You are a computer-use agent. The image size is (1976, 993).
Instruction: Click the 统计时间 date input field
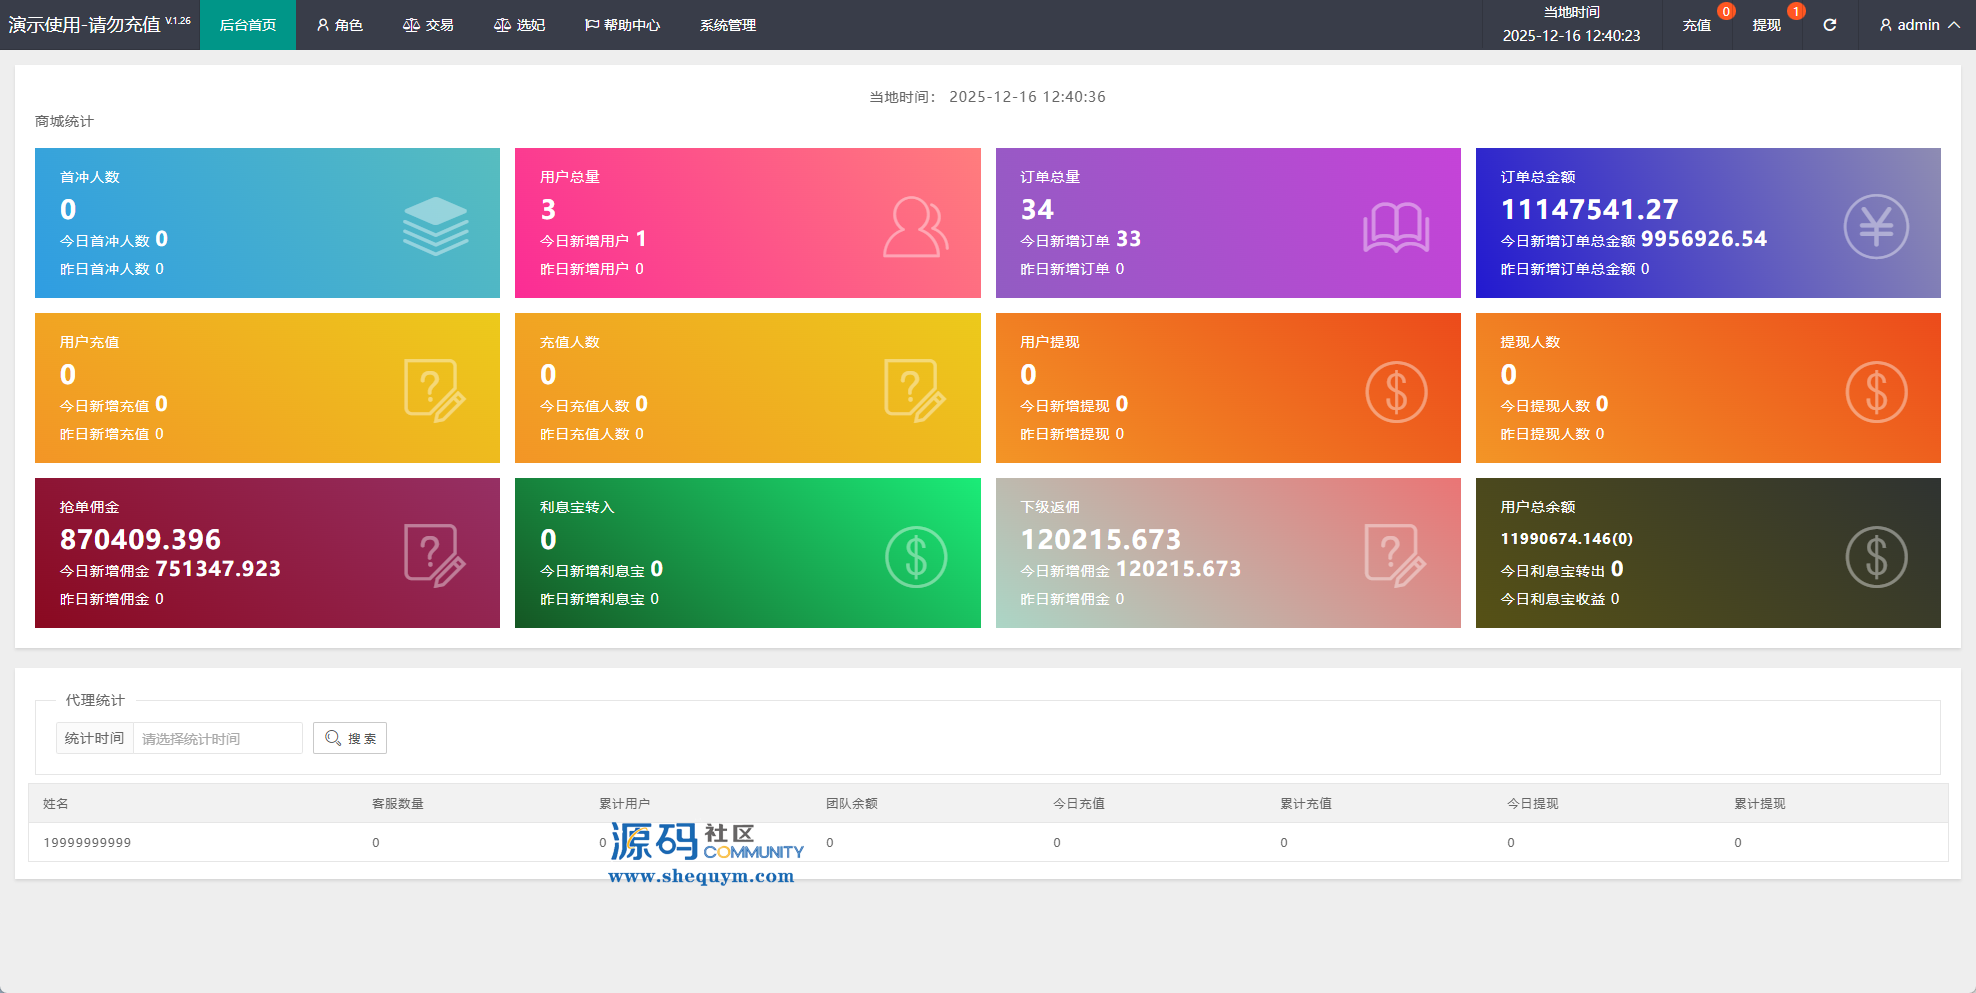click(217, 738)
